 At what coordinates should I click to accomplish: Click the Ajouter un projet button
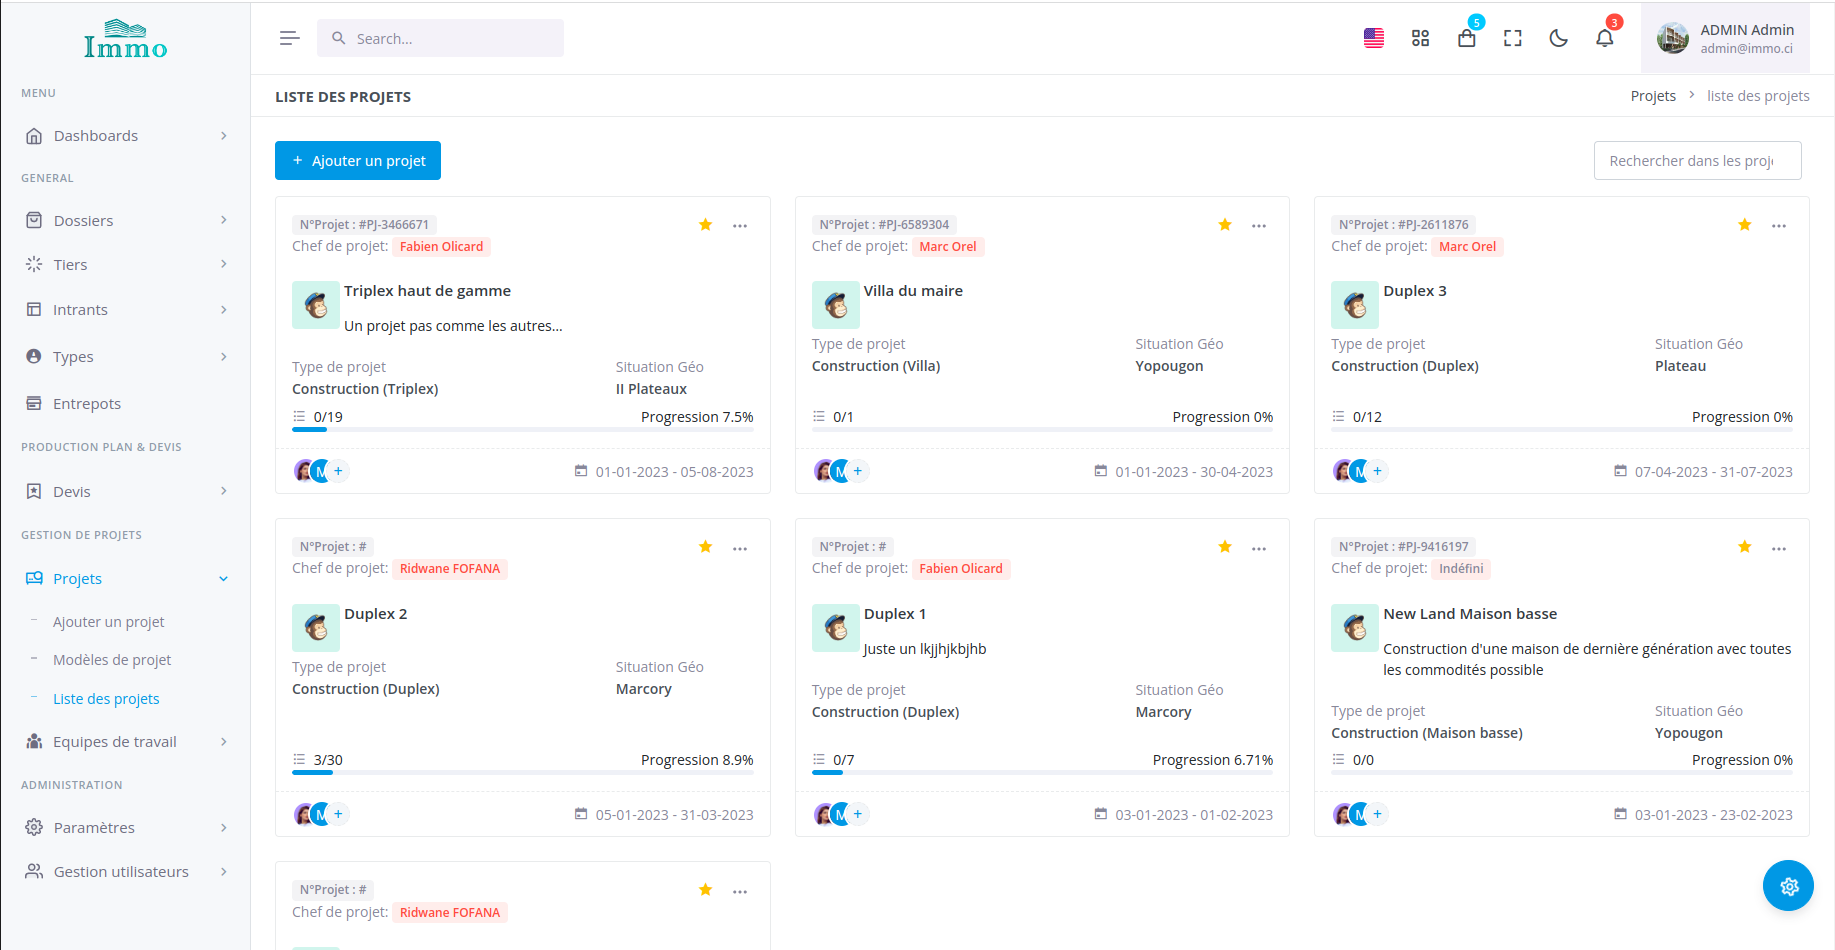(358, 161)
